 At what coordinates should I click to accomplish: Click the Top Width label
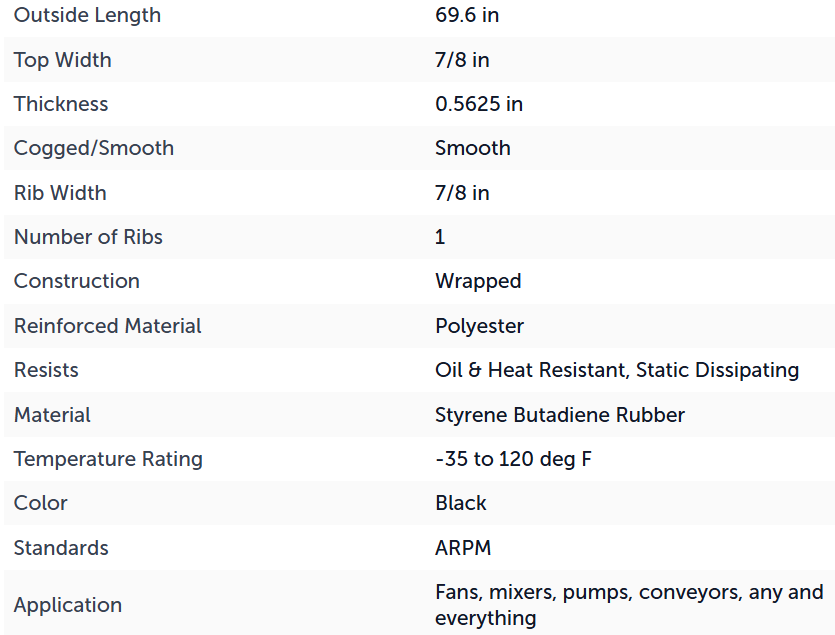click(63, 60)
